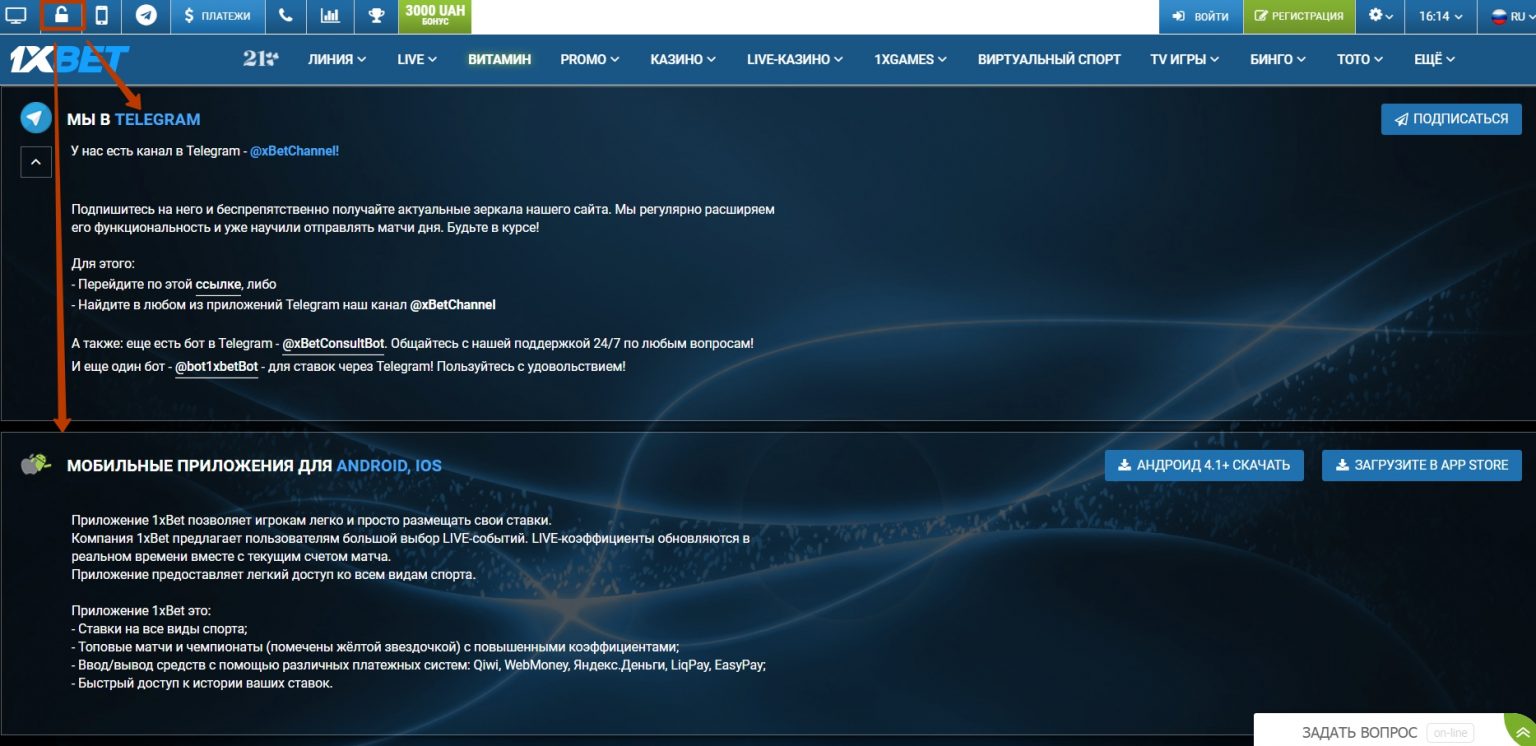Open the @bot1xbetBot link
This screenshot has height=746, width=1536.
[x=216, y=367]
